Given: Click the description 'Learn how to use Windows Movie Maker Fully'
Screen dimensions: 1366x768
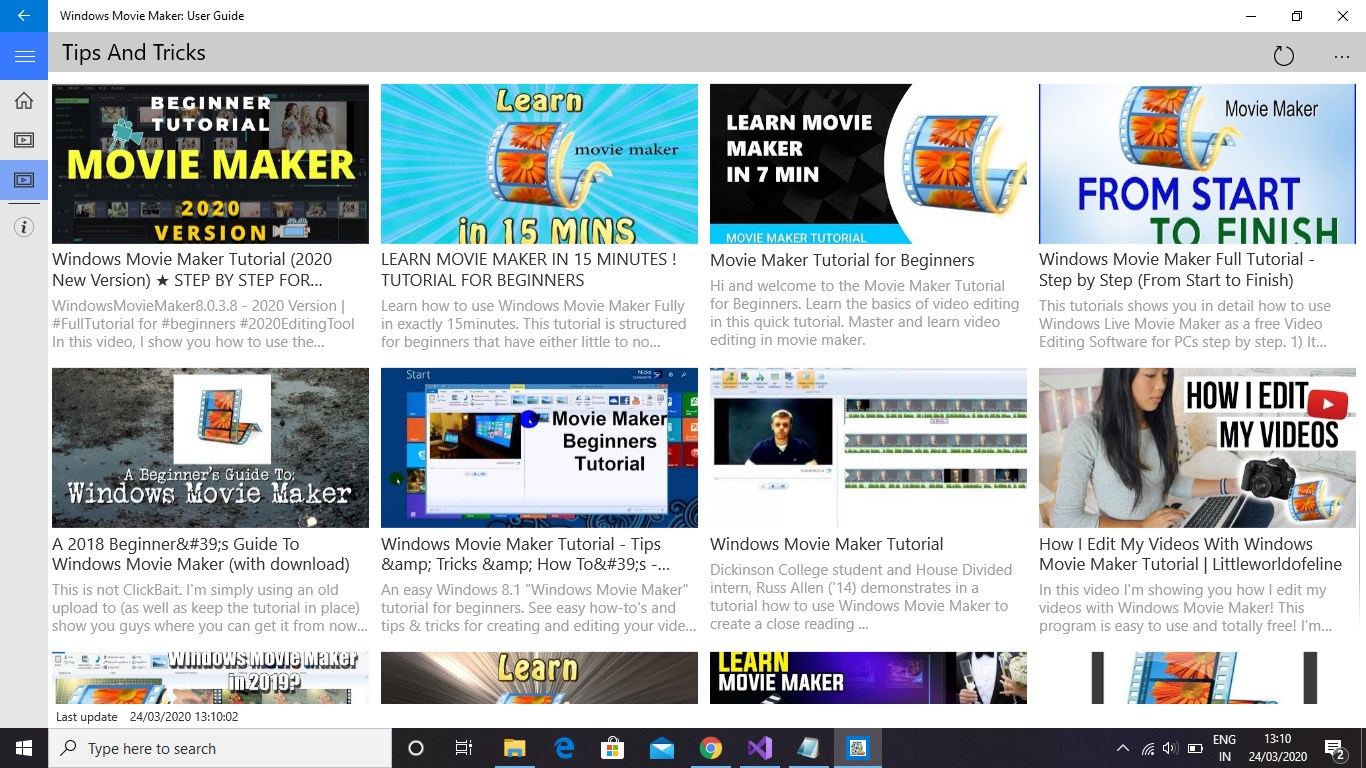Looking at the screenshot, I should 533,324.
